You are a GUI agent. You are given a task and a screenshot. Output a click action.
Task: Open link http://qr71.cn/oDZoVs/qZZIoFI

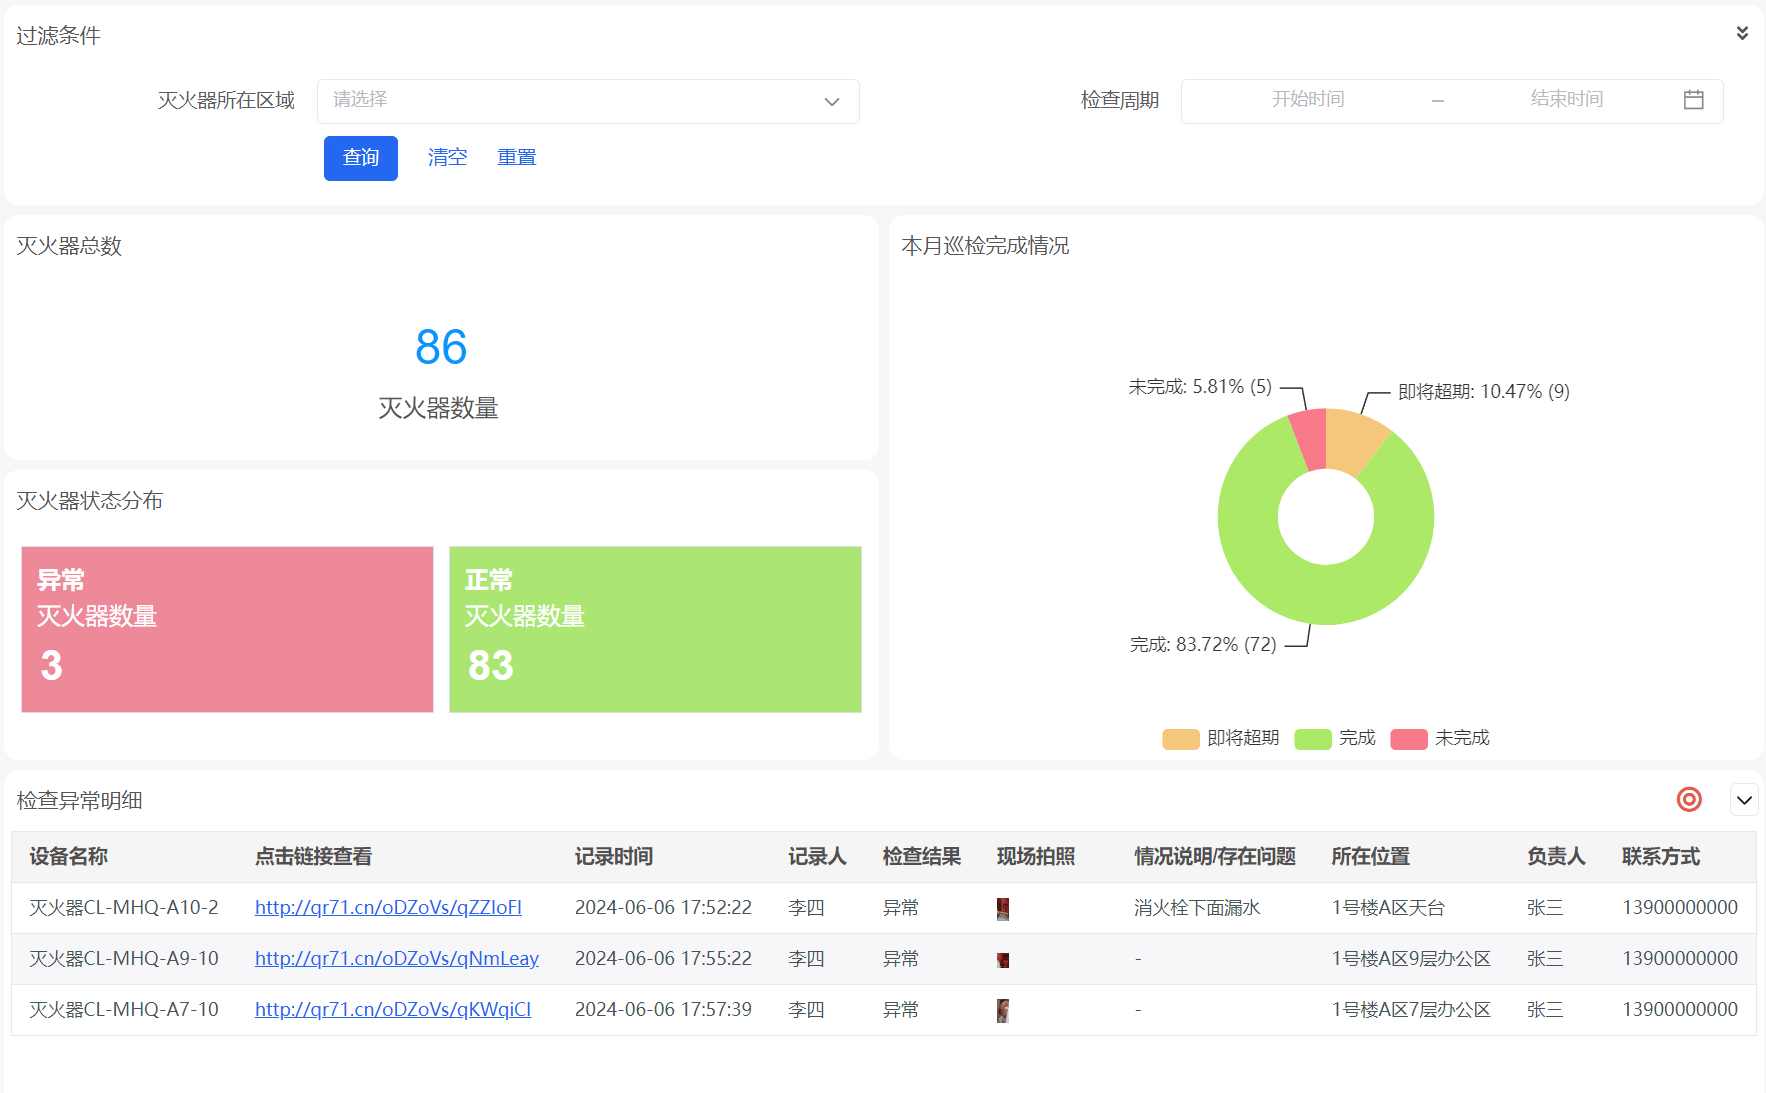coord(388,907)
